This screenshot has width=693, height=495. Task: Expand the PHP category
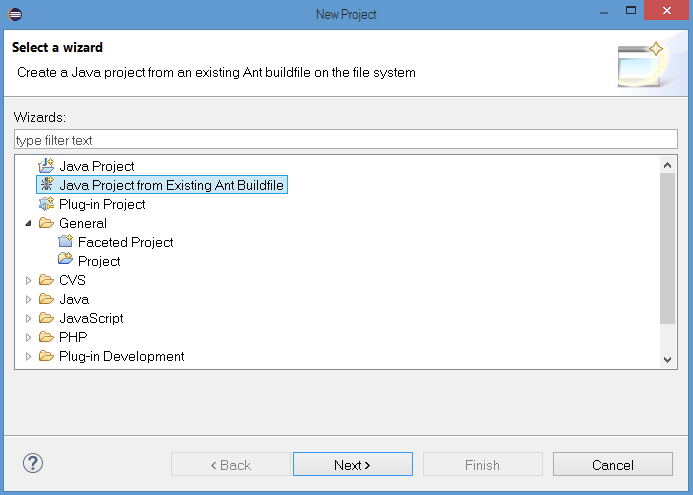[x=28, y=337]
